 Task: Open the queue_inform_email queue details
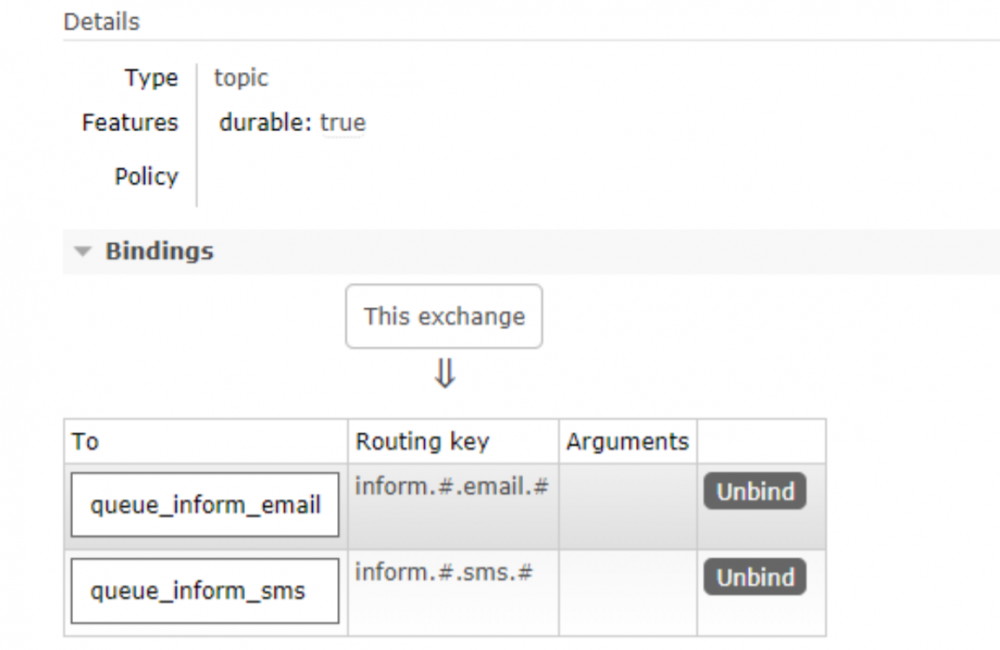pyautogui.click(x=204, y=504)
